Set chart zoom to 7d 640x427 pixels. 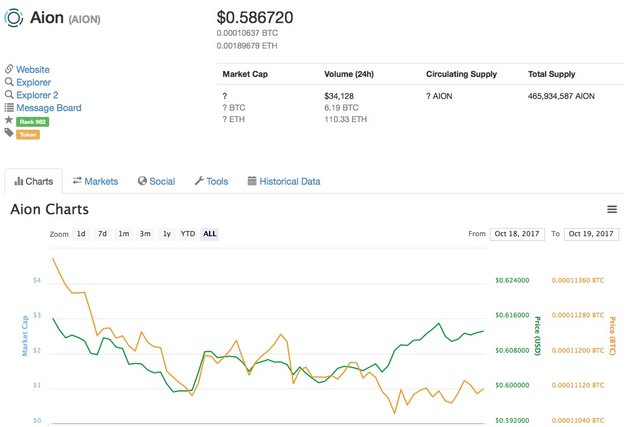click(x=102, y=234)
